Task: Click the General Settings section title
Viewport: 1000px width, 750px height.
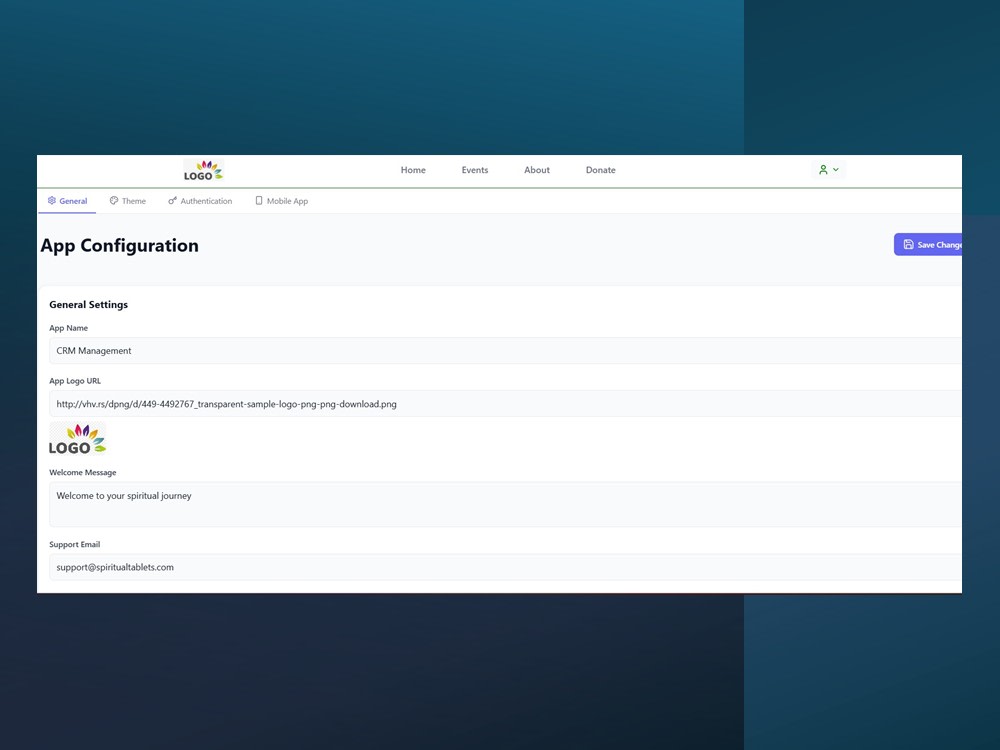Action: pyautogui.click(x=89, y=305)
